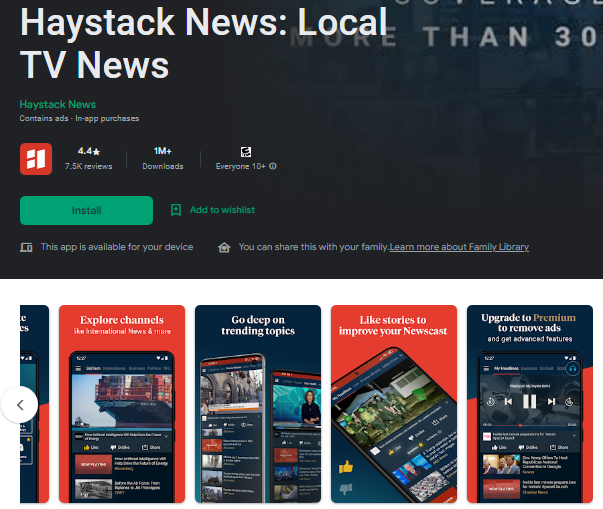Click 'This app is available for your device'
The image size is (603, 509).
click(117, 247)
